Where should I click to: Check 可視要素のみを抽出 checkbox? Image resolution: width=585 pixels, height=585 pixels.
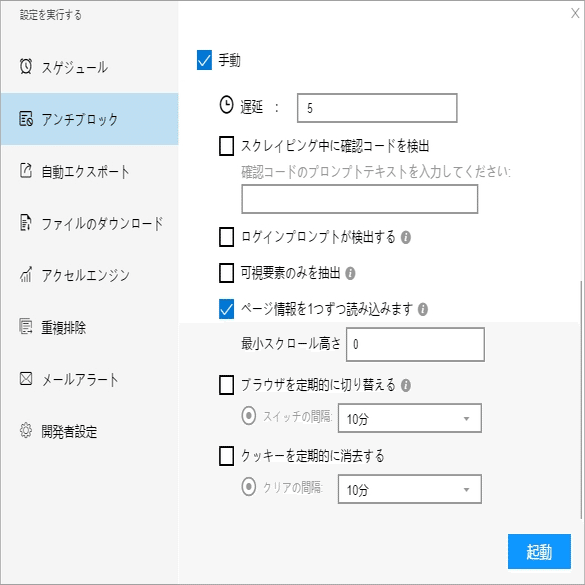tap(226, 273)
